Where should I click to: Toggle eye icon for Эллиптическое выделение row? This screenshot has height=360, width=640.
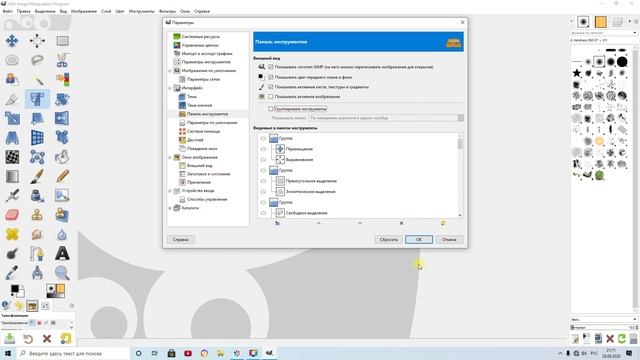click(263, 191)
